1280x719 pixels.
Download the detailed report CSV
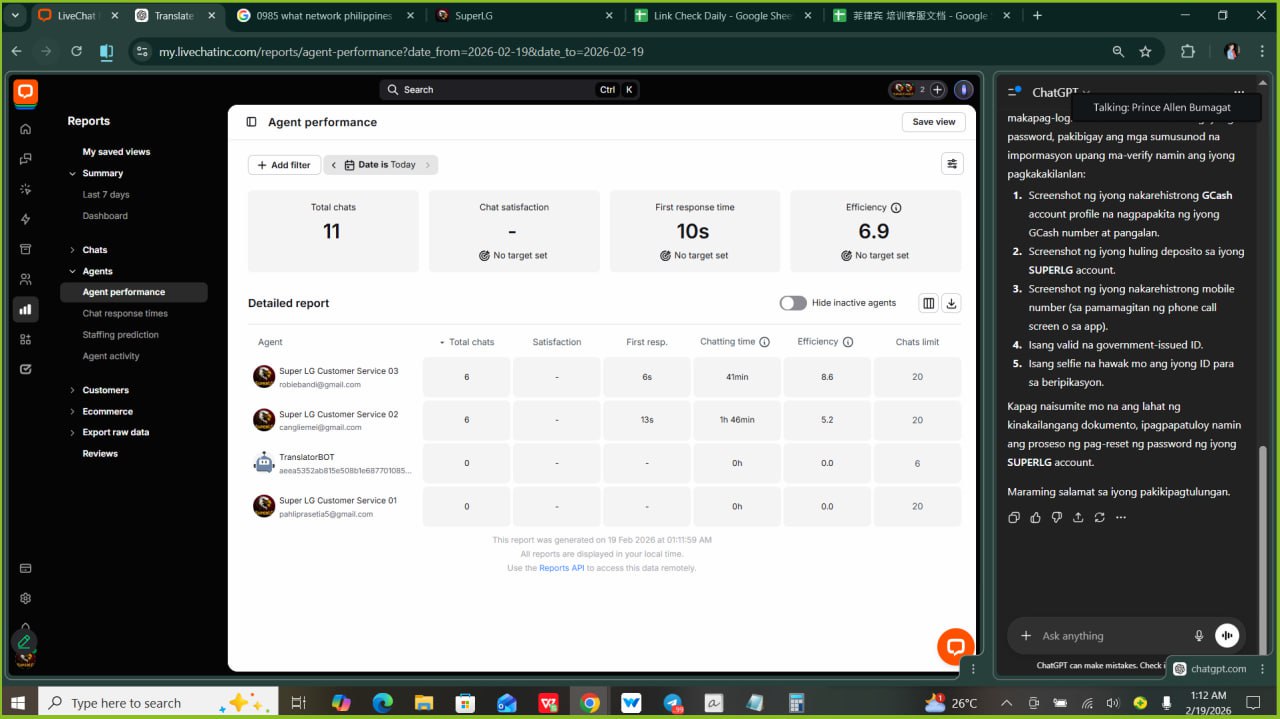(951, 303)
